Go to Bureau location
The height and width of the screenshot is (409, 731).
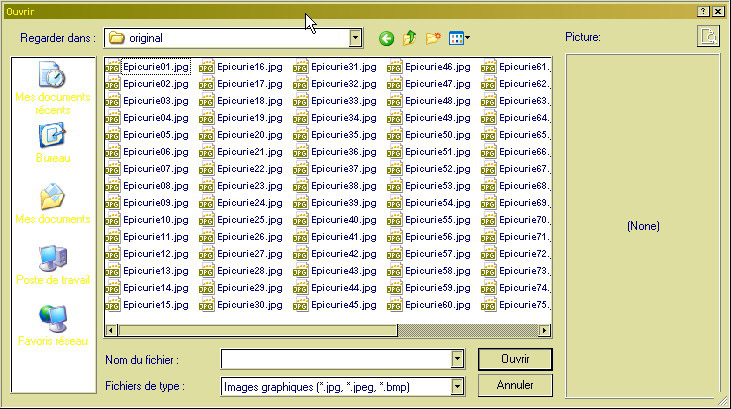click(52, 144)
